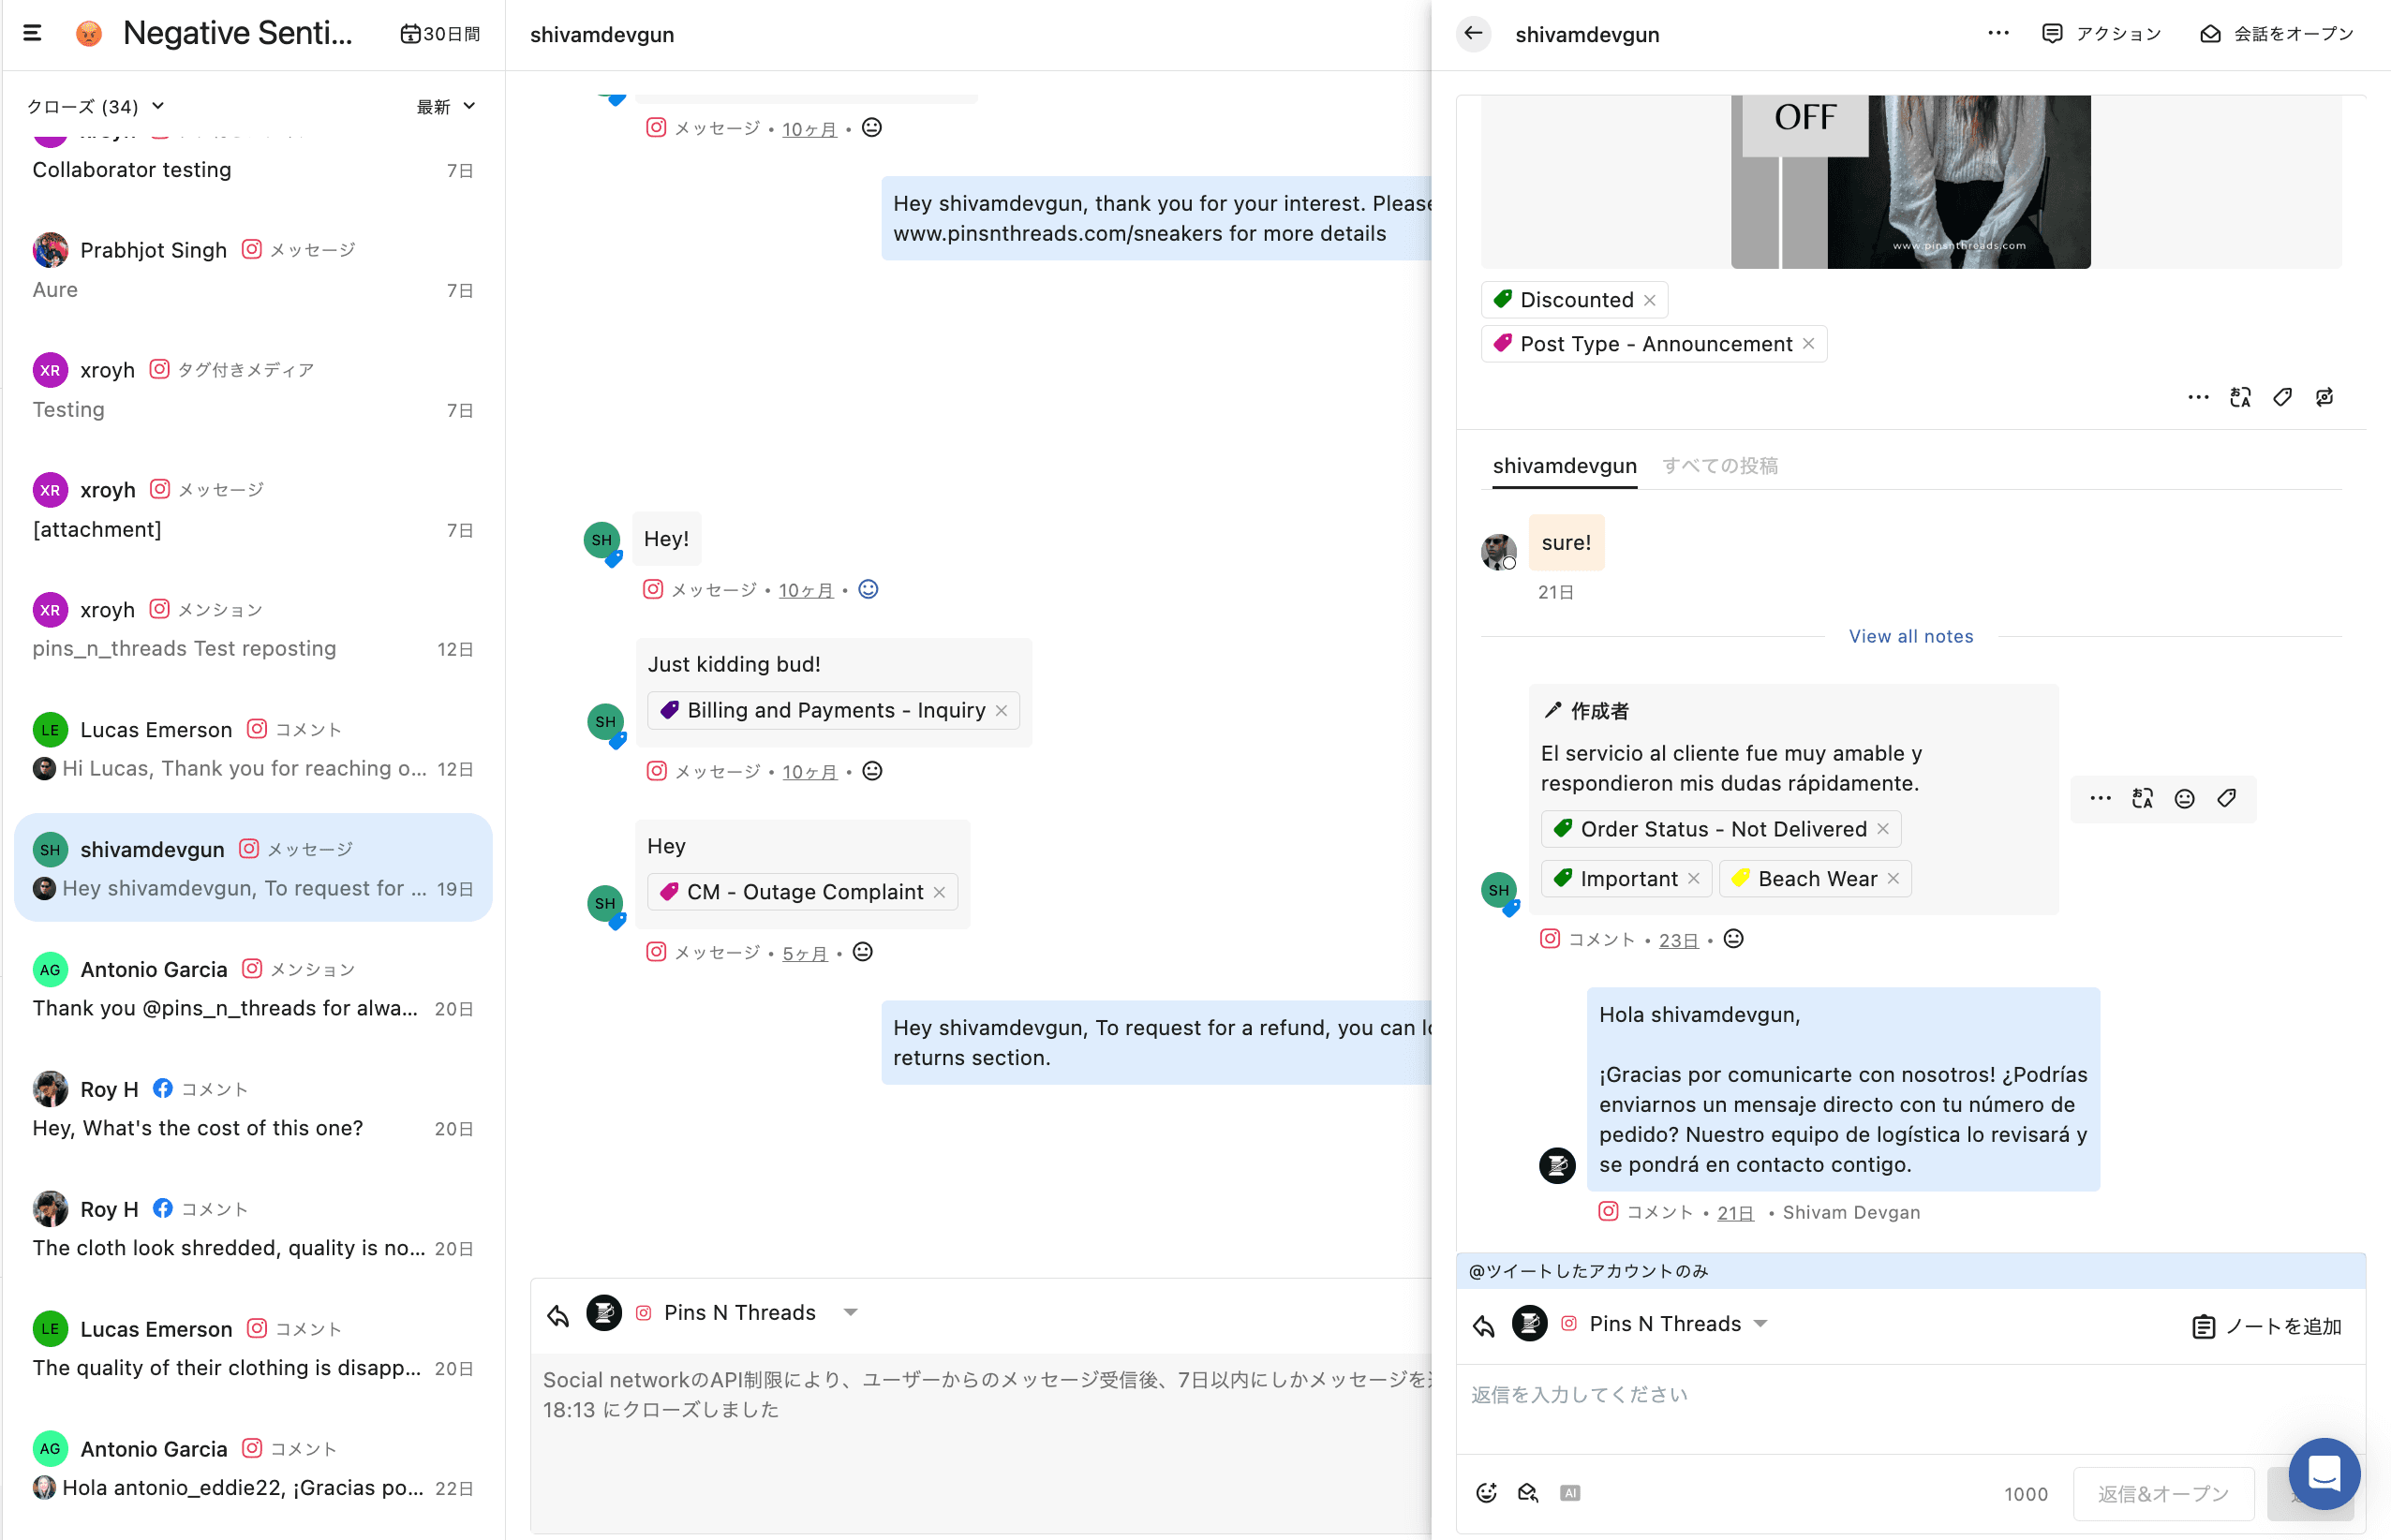Open the 最新 sort dropdown

click(445, 106)
